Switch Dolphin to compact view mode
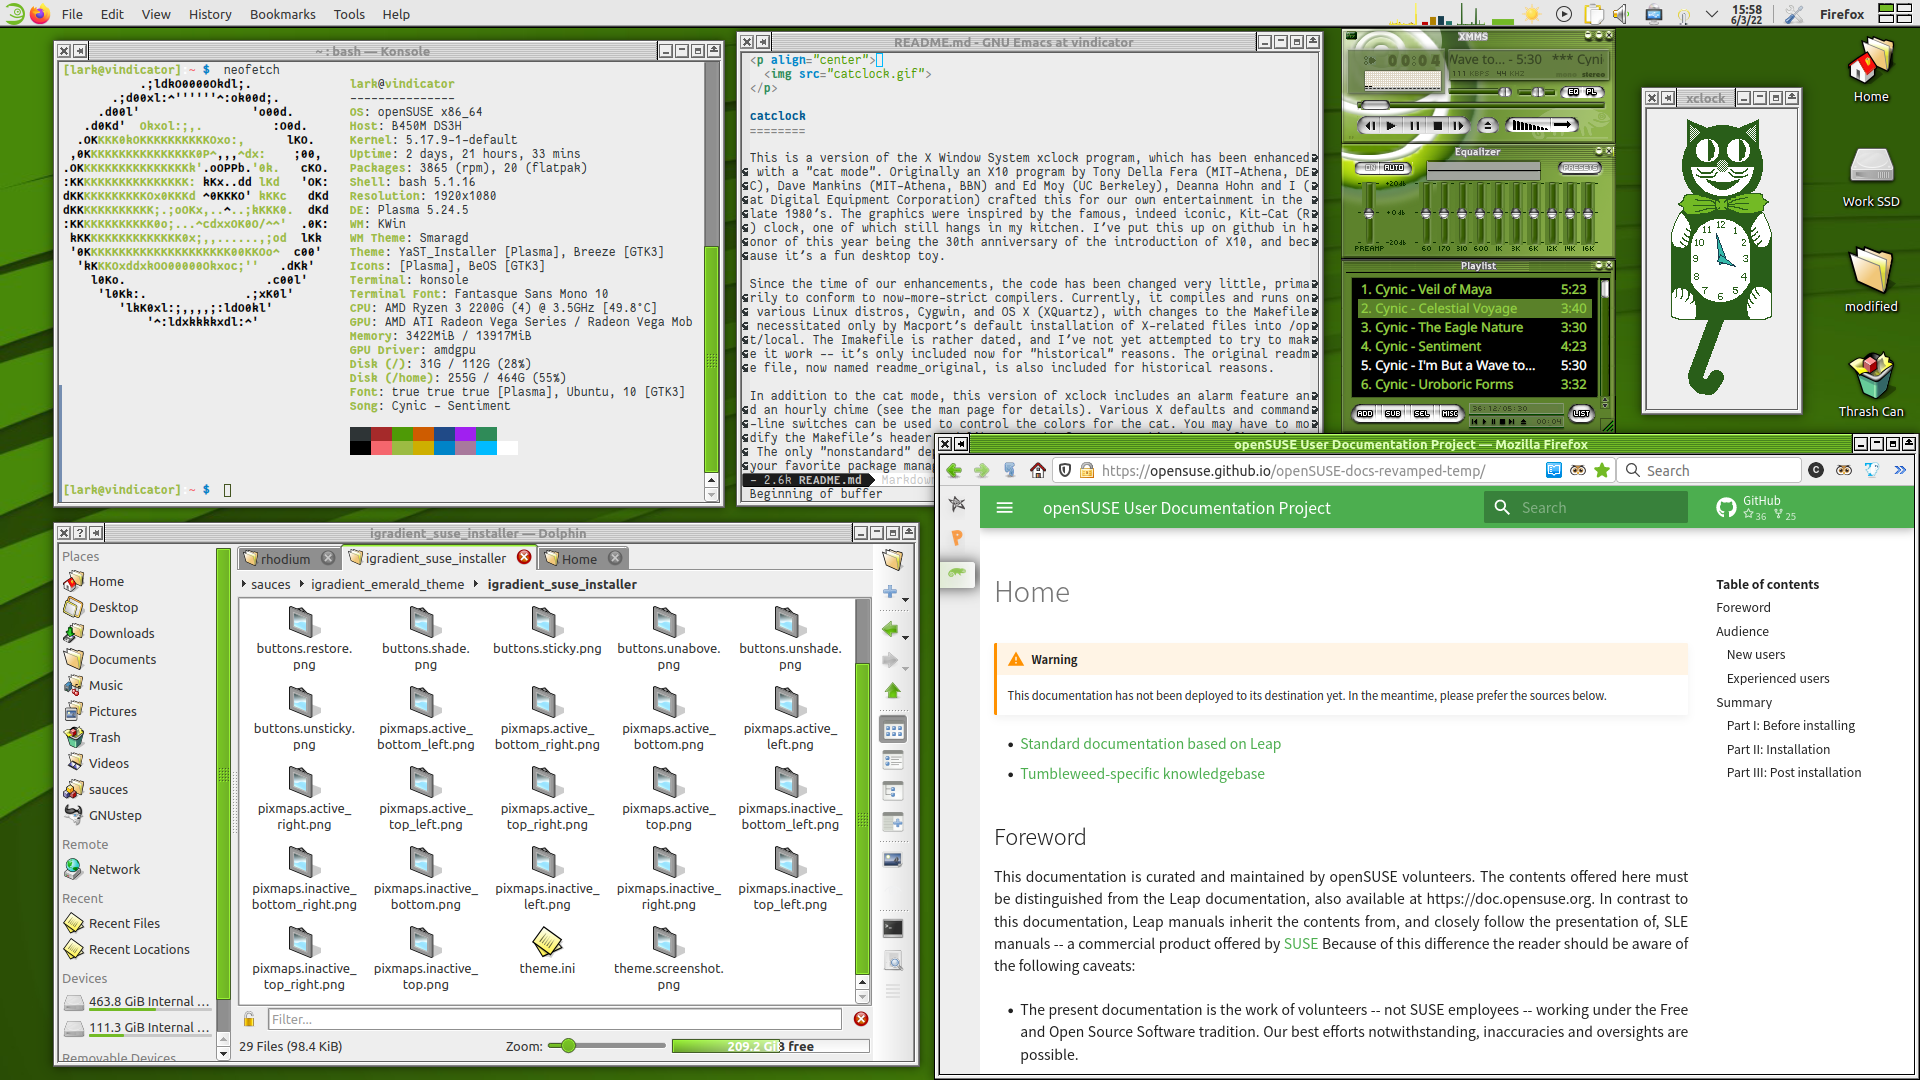The image size is (1920, 1080). pos(893,760)
